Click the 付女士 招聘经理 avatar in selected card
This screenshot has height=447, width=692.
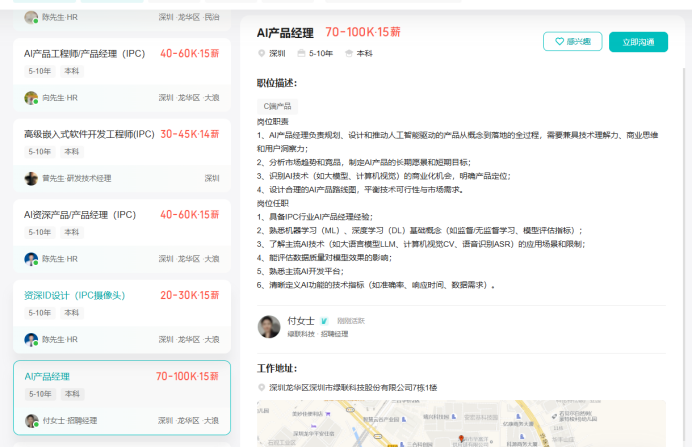pyautogui.click(x=31, y=421)
